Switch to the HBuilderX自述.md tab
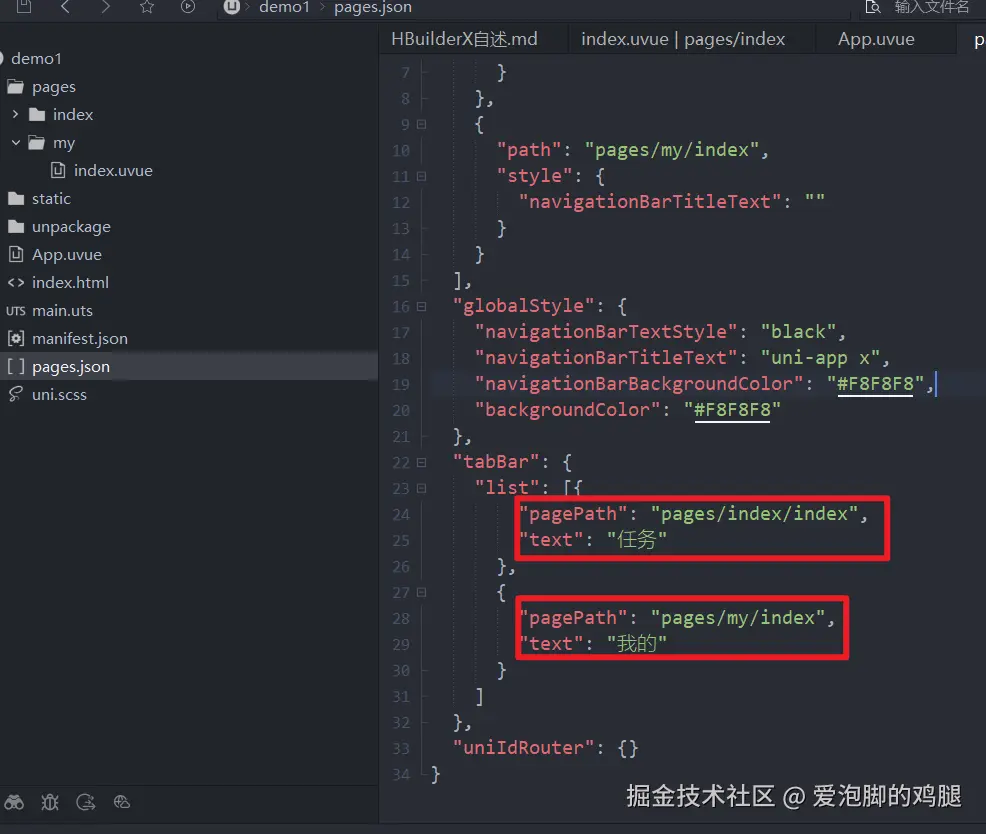 click(464, 39)
